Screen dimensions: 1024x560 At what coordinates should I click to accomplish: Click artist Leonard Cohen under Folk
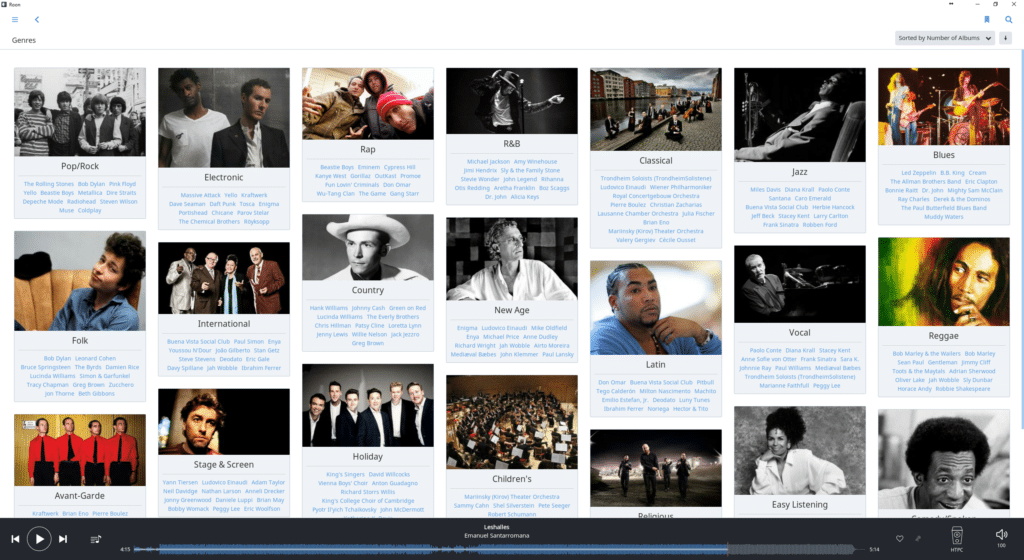(x=95, y=358)
